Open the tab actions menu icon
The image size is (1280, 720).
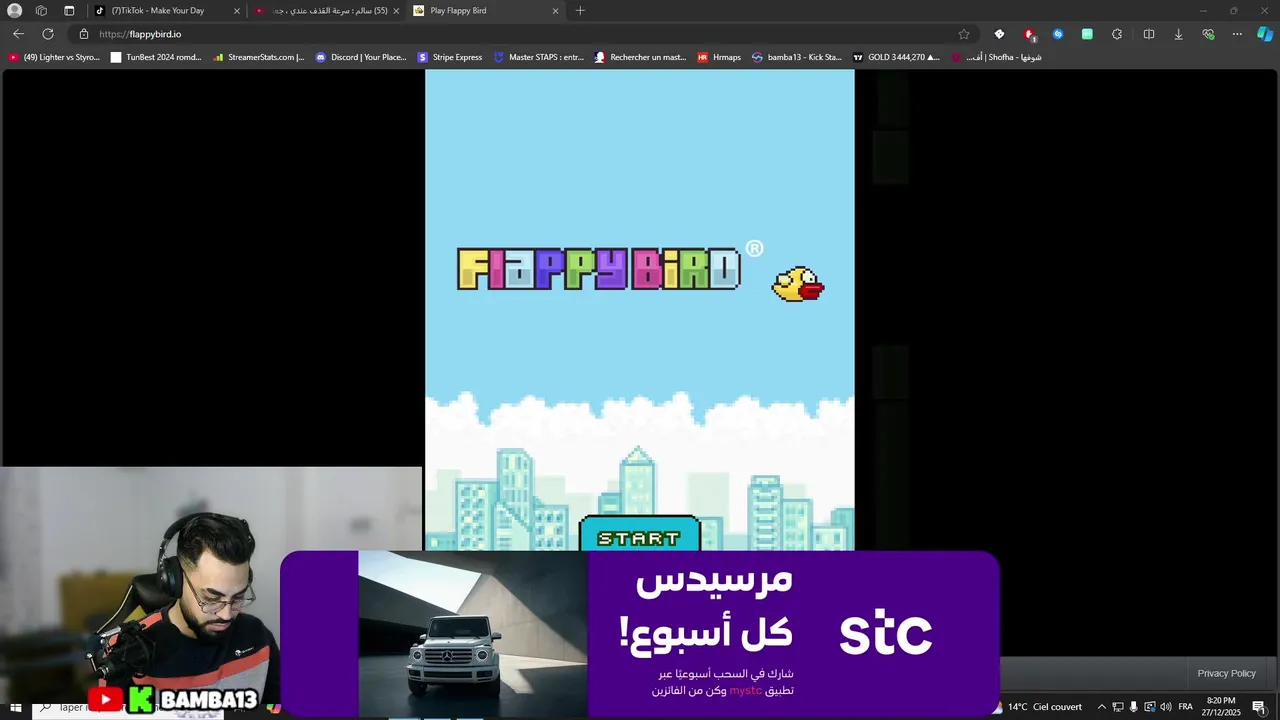point(69,11)
